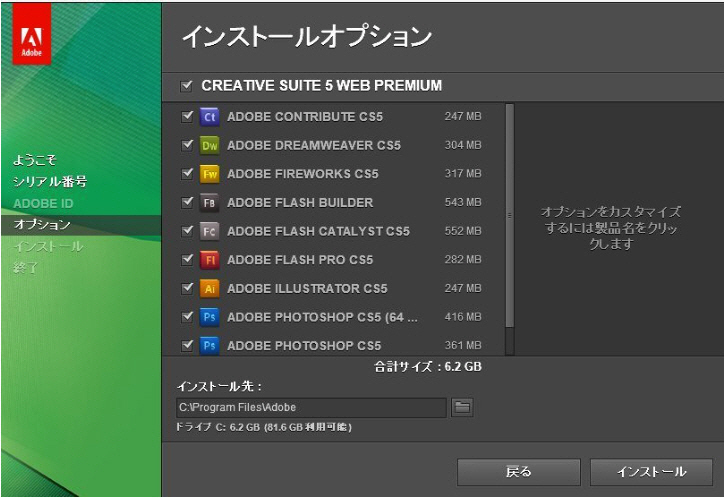Image resolution: width=725 pixels, height=498 pixels.
Task: Click the Flash Catalyst Fc icon
Action: [209, 231]
